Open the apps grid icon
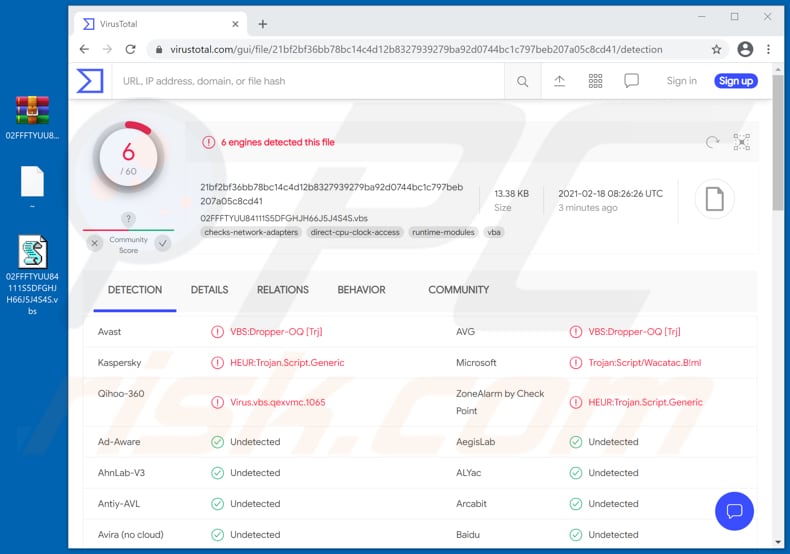 [595, 81]
